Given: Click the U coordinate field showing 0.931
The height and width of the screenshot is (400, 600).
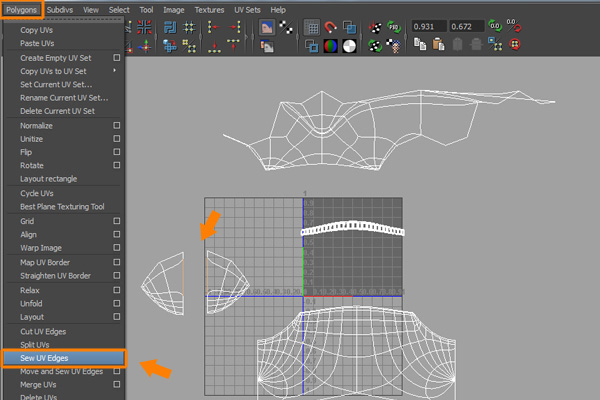Looking at the screenshot, I should click(428, 26).
